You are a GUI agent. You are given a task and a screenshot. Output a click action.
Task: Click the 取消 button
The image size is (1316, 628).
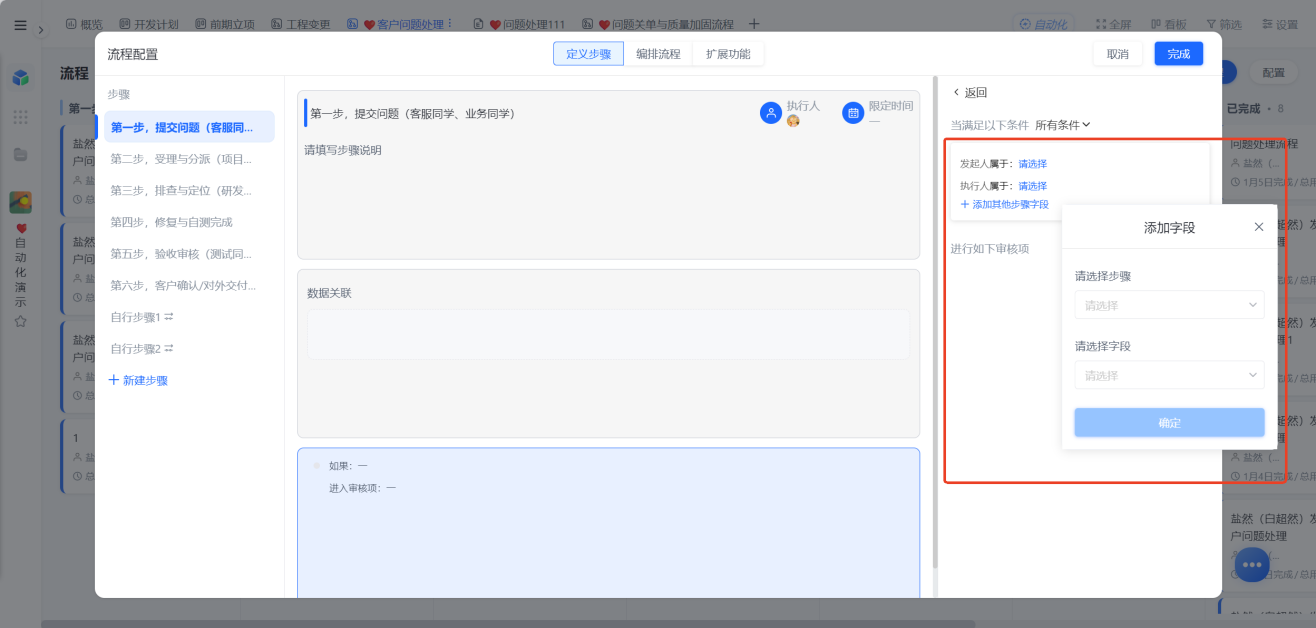click(x=1118, y=54)
